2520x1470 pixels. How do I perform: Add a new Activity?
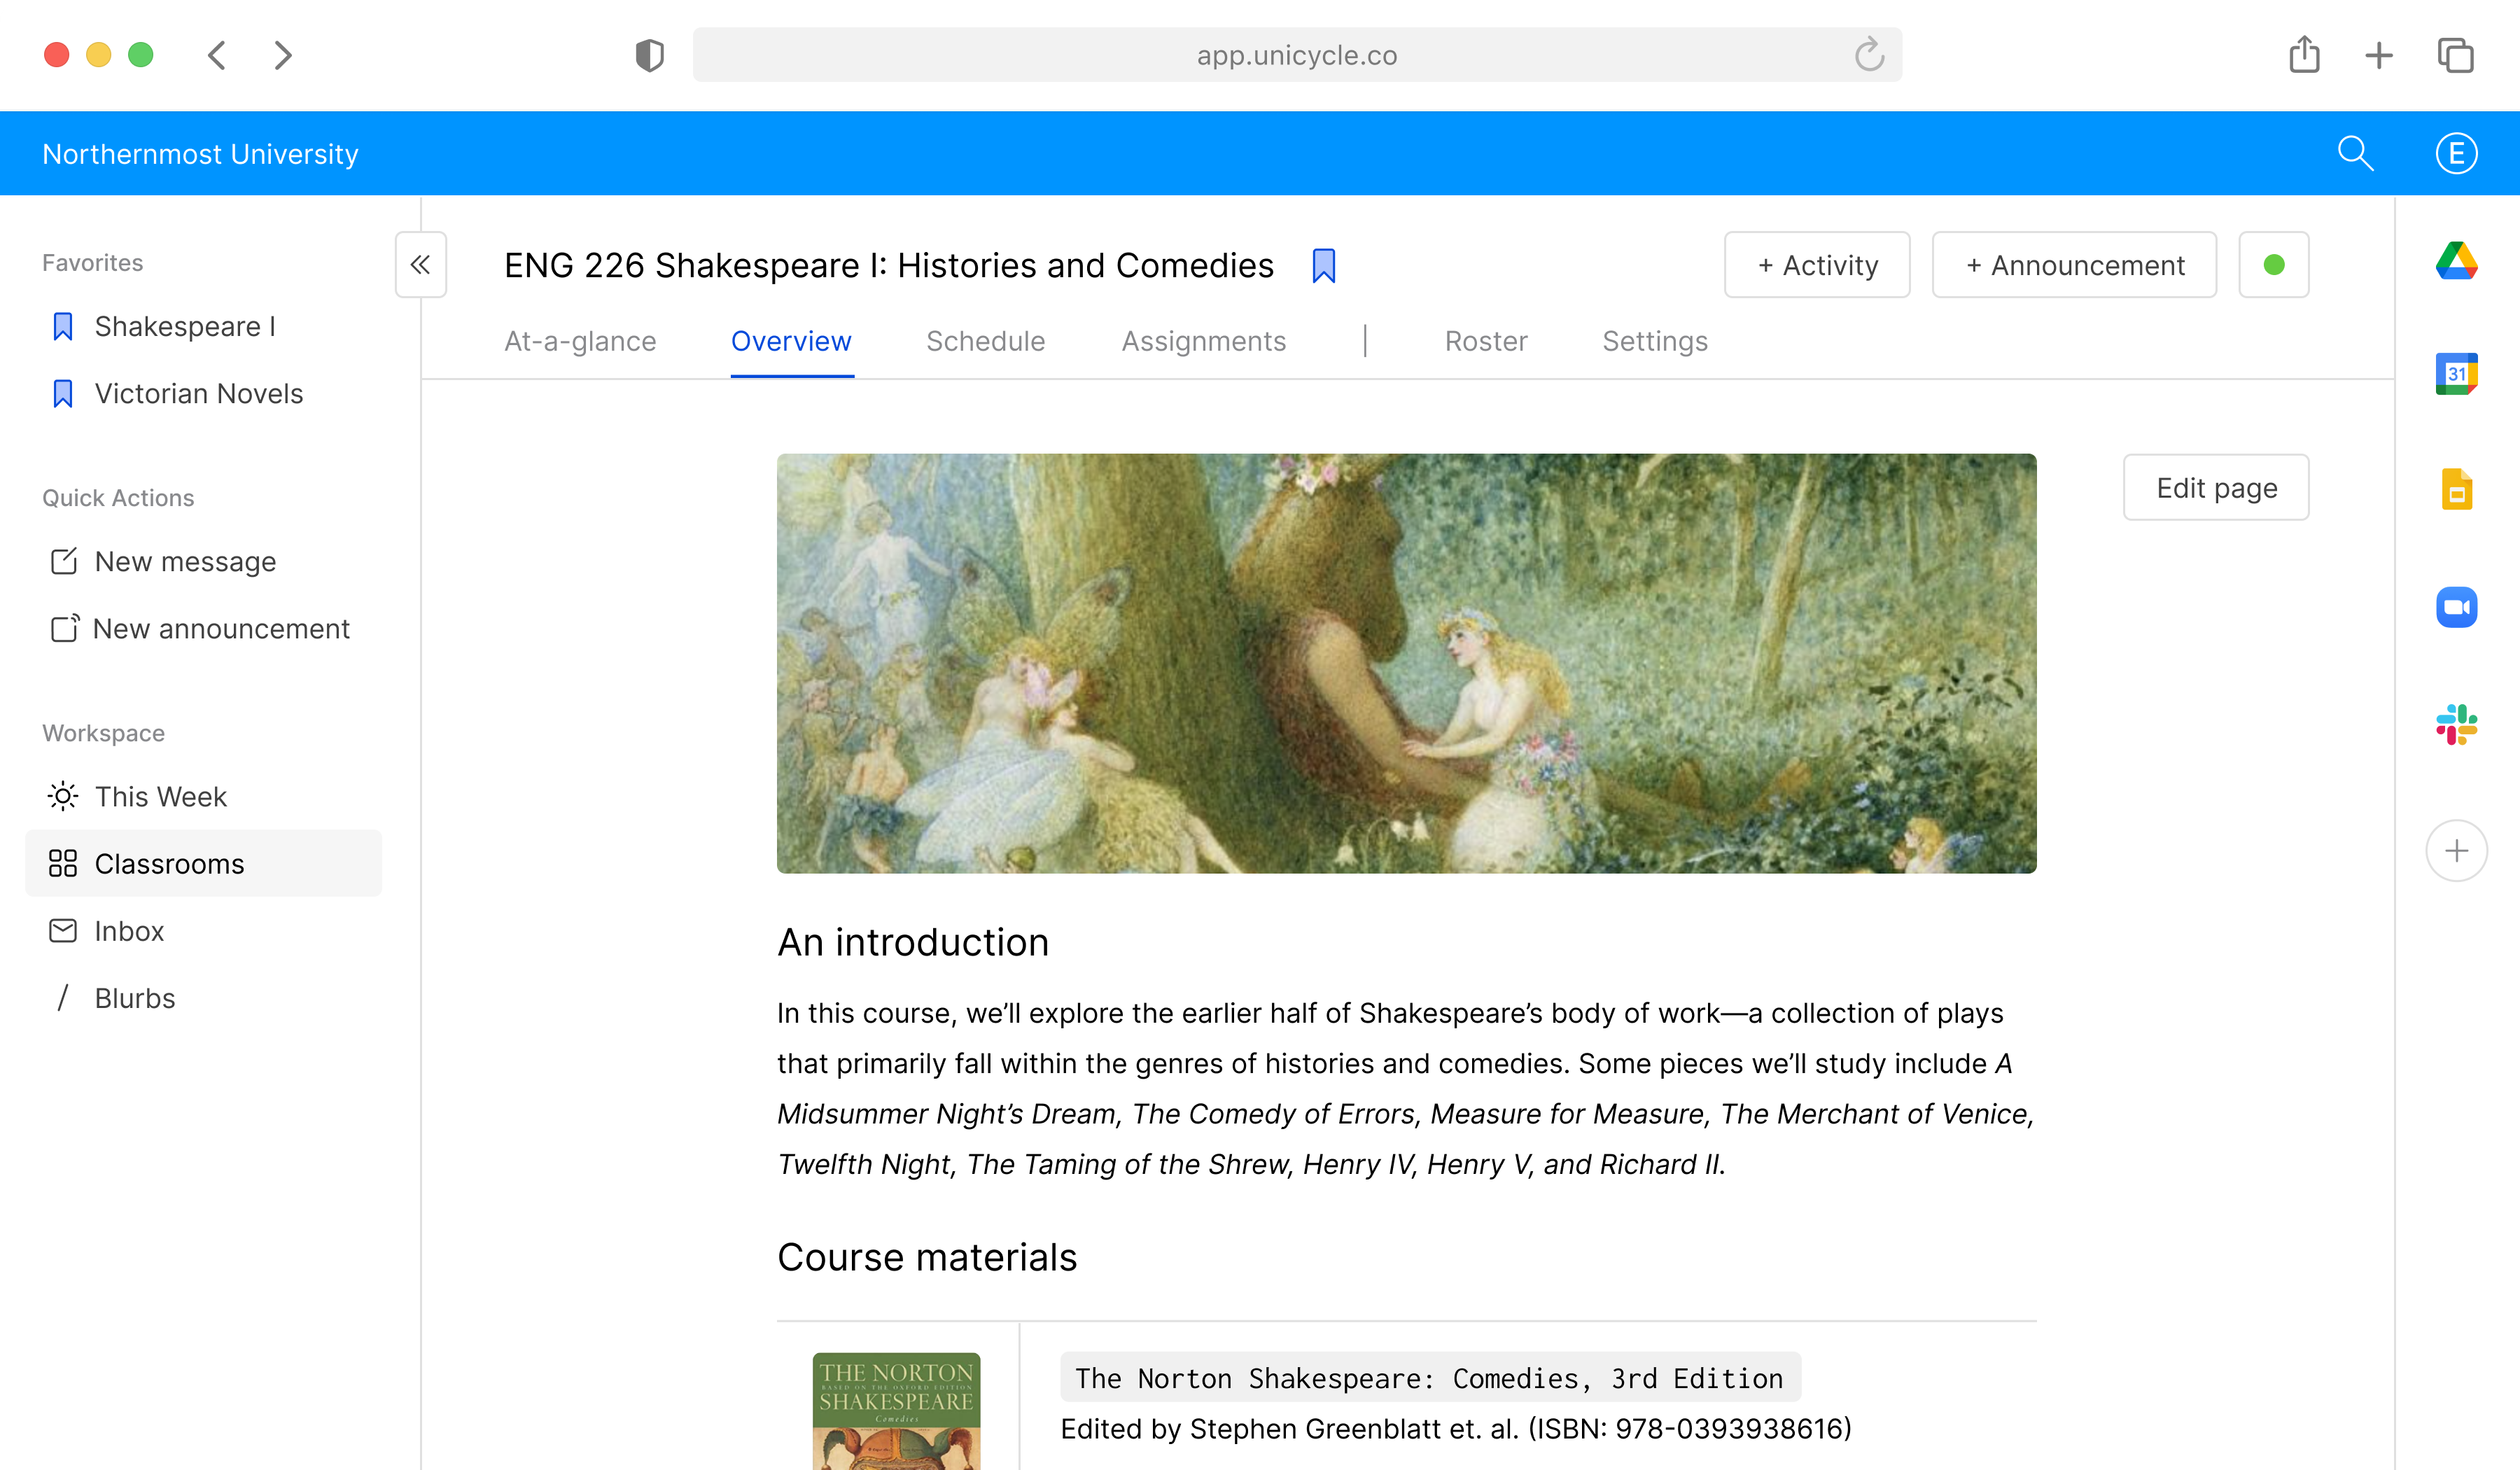pyautogui.click(x=1817, y=265)
